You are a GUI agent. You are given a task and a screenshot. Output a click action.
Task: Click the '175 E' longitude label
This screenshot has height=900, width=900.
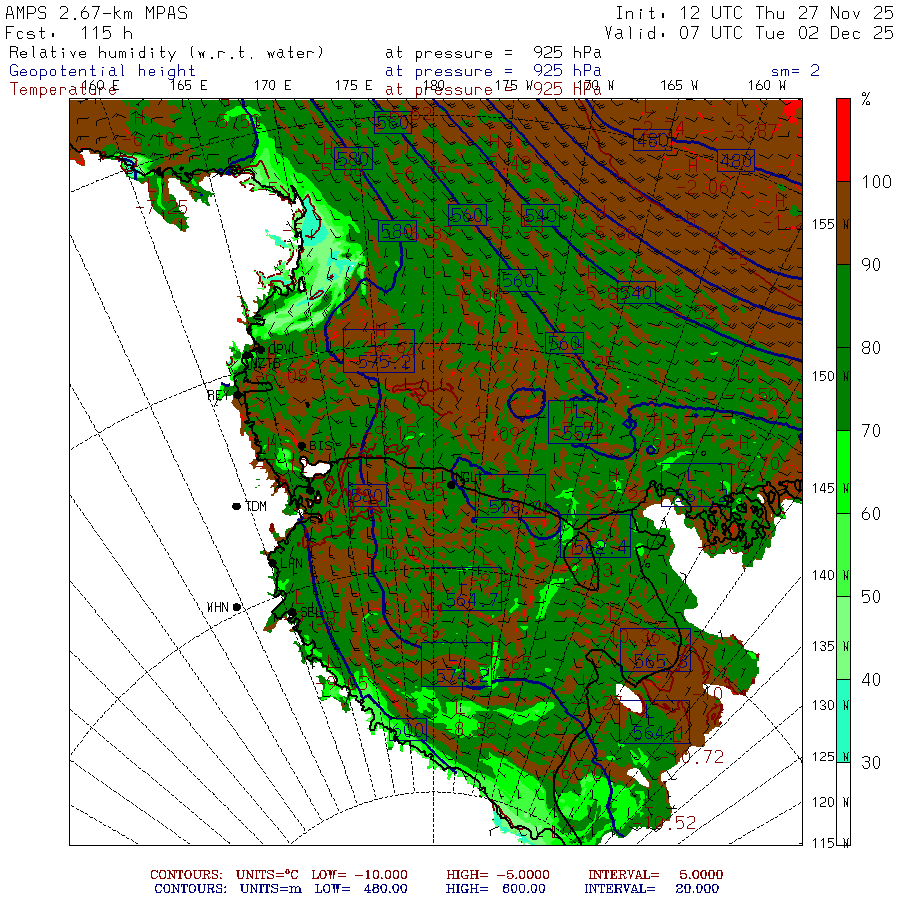click(354, 86)
